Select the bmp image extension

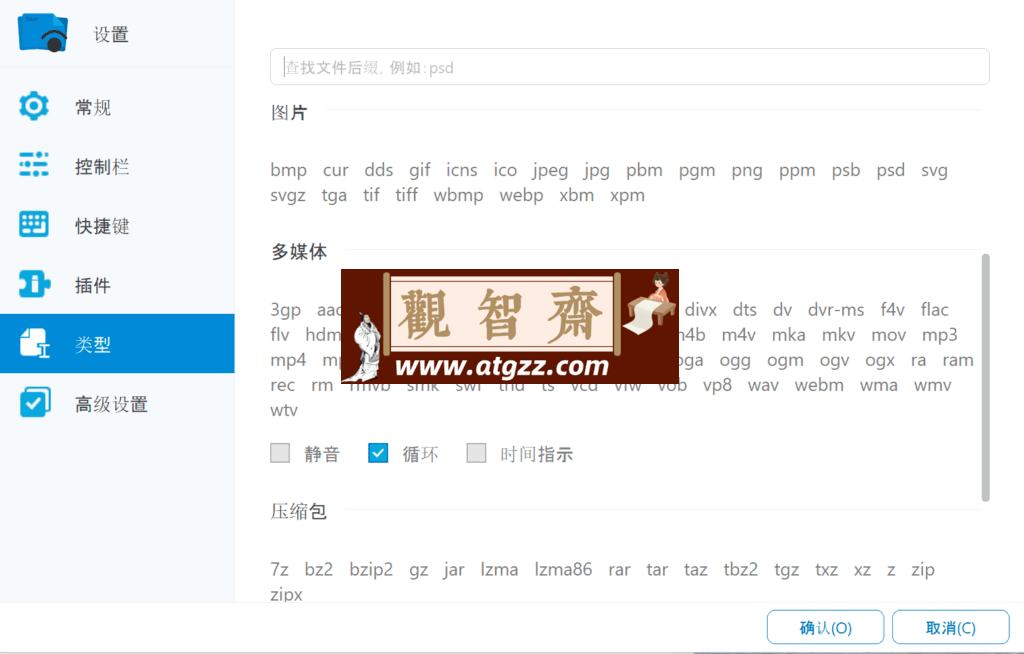pyautogui.click(x=289, y=170)
